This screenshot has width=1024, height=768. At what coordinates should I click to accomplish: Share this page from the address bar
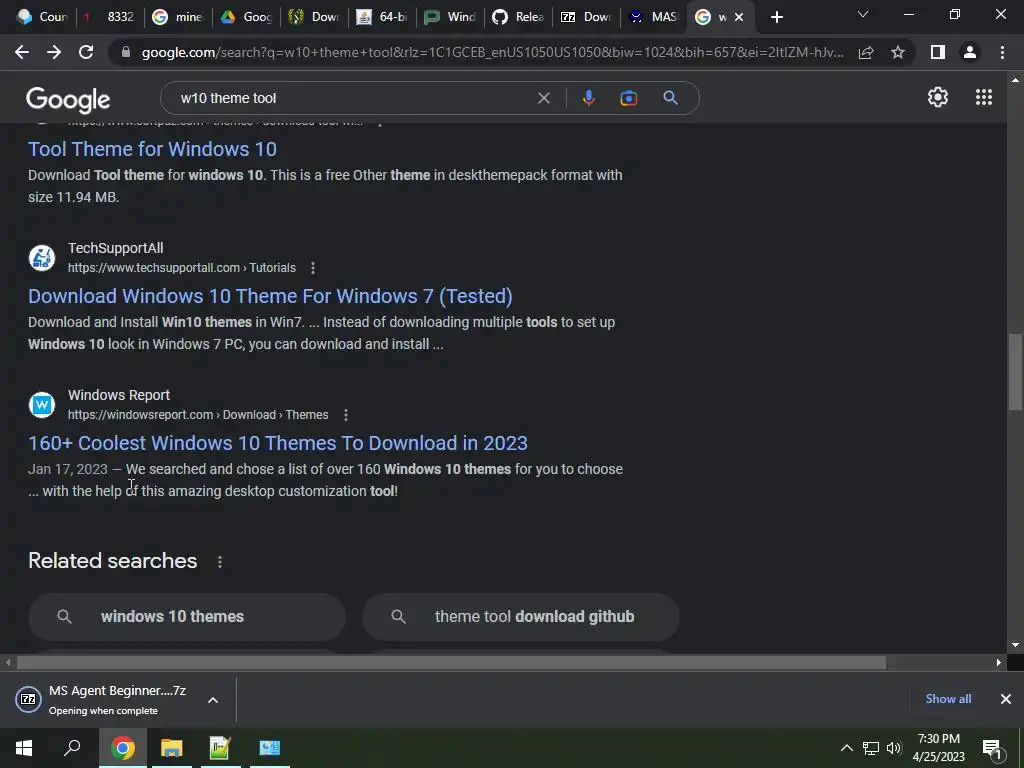click(x=866, y=52)
